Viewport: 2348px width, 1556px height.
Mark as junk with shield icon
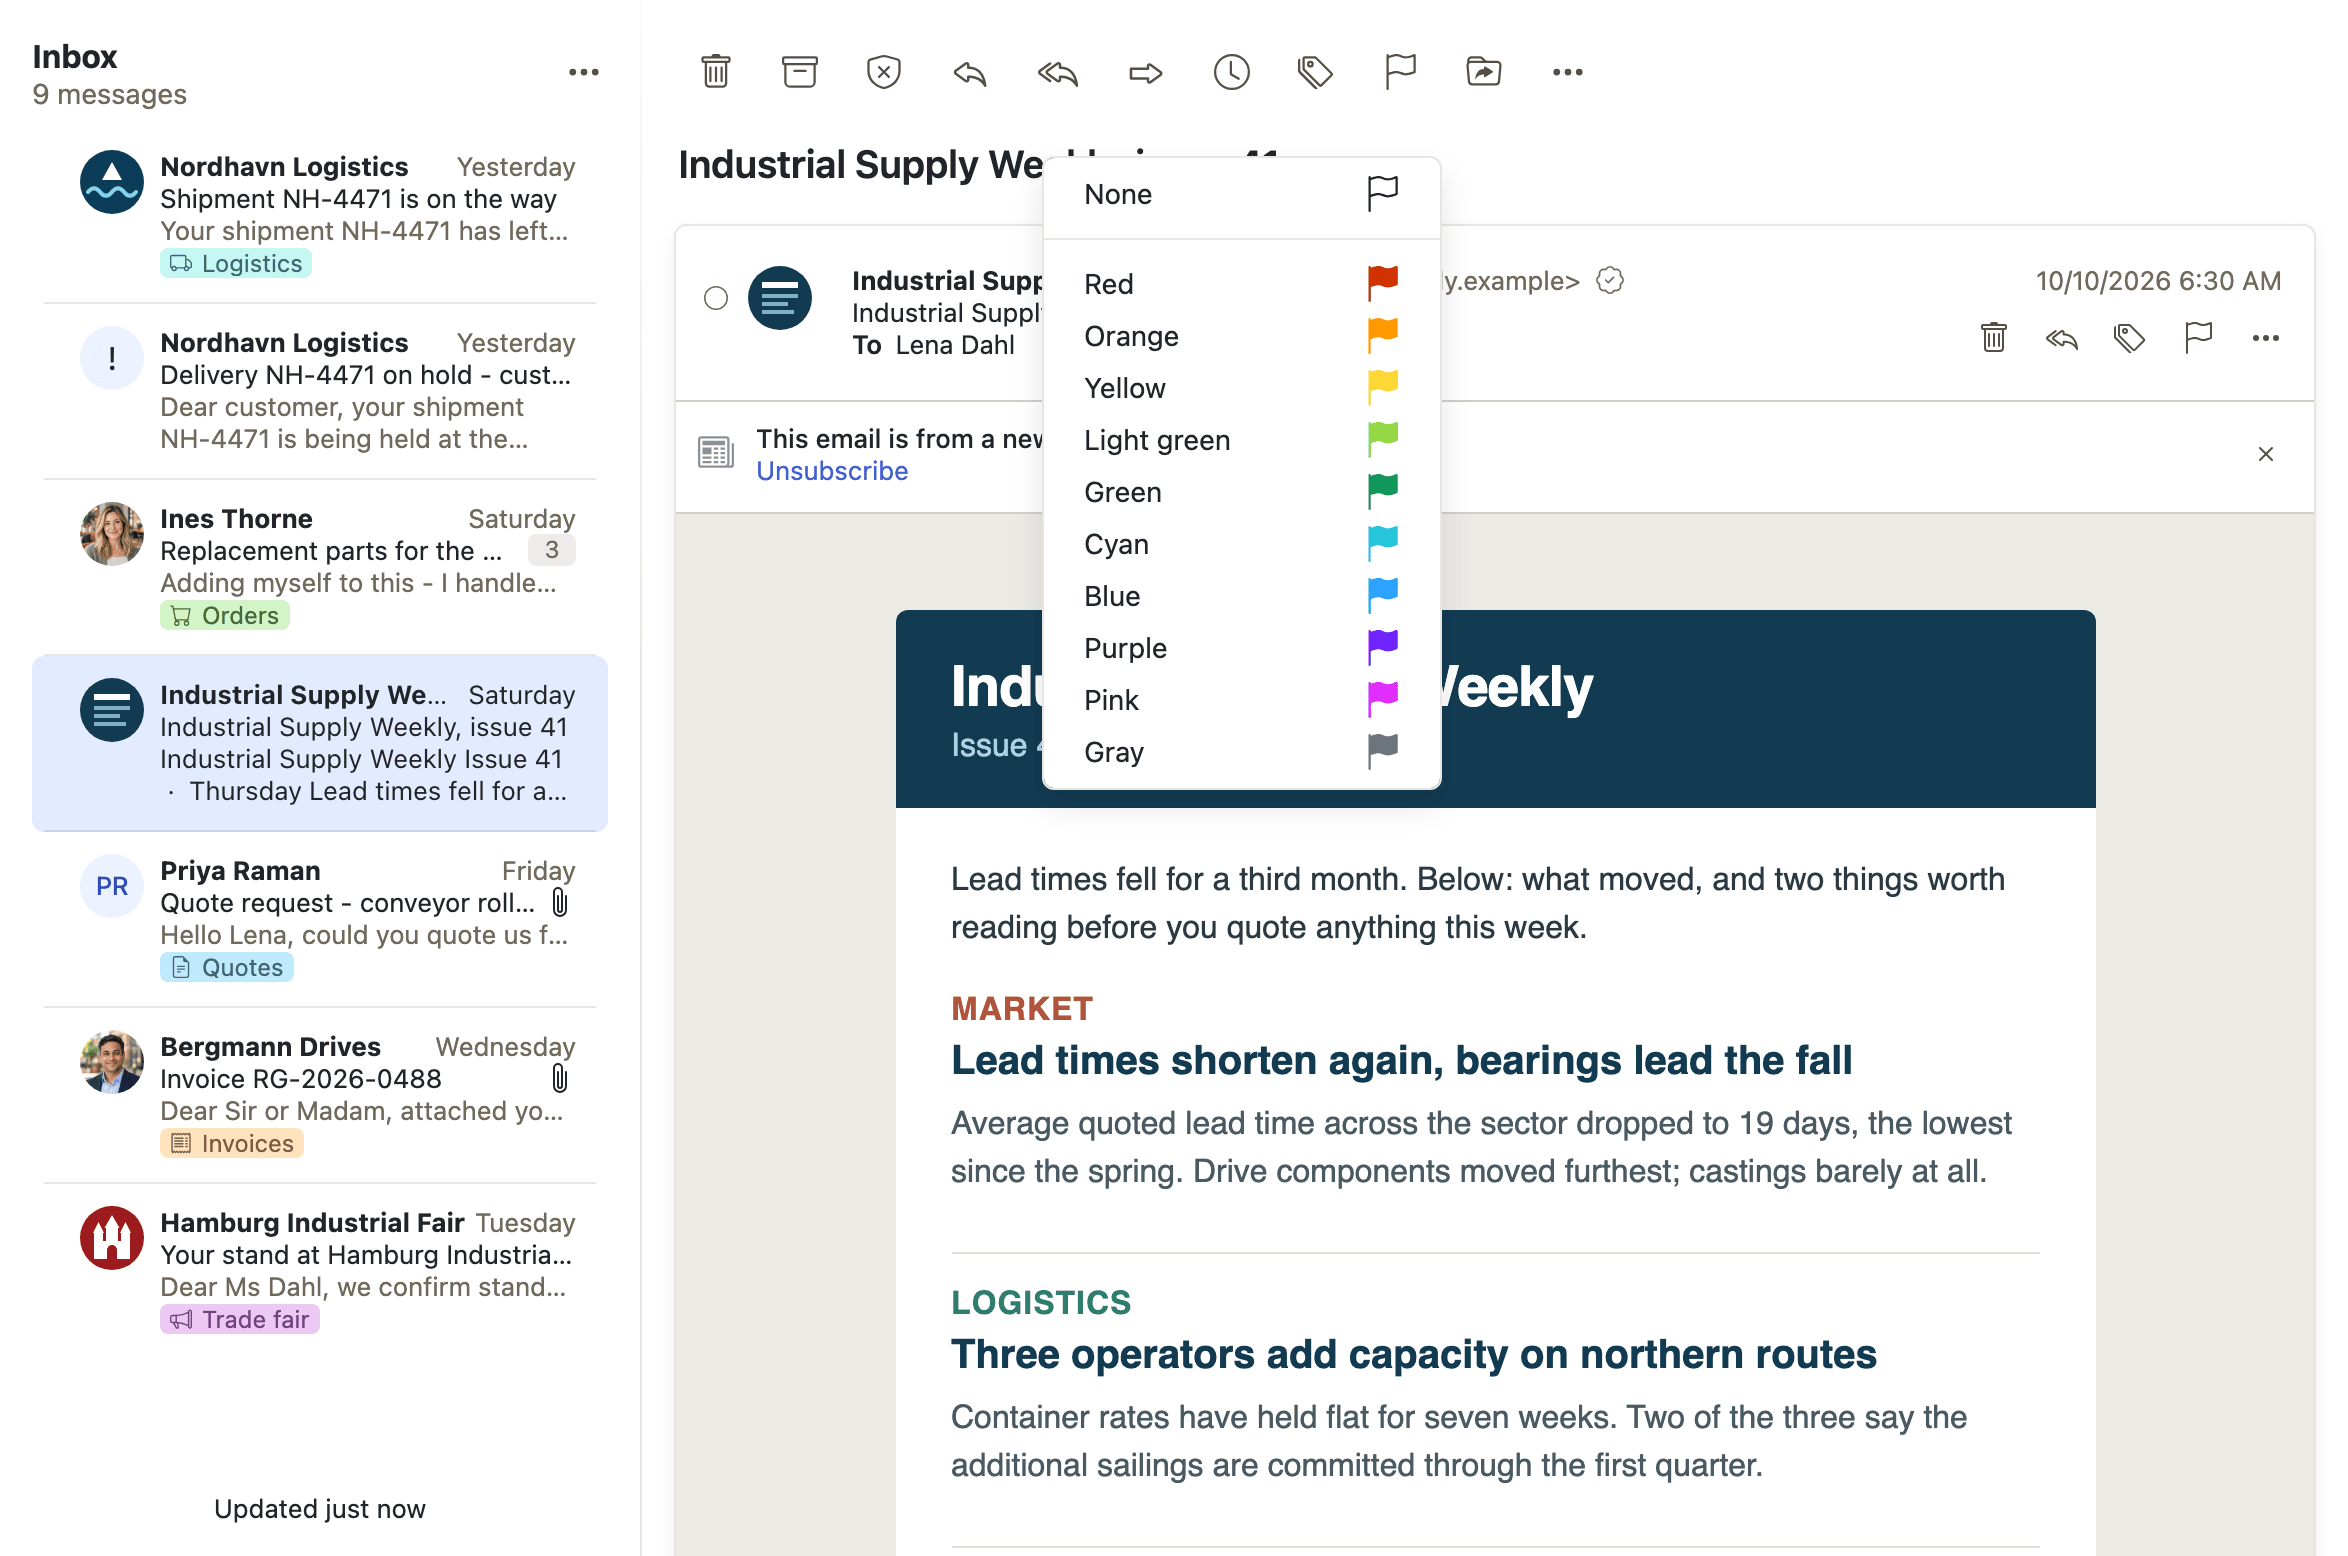(884, 72)
